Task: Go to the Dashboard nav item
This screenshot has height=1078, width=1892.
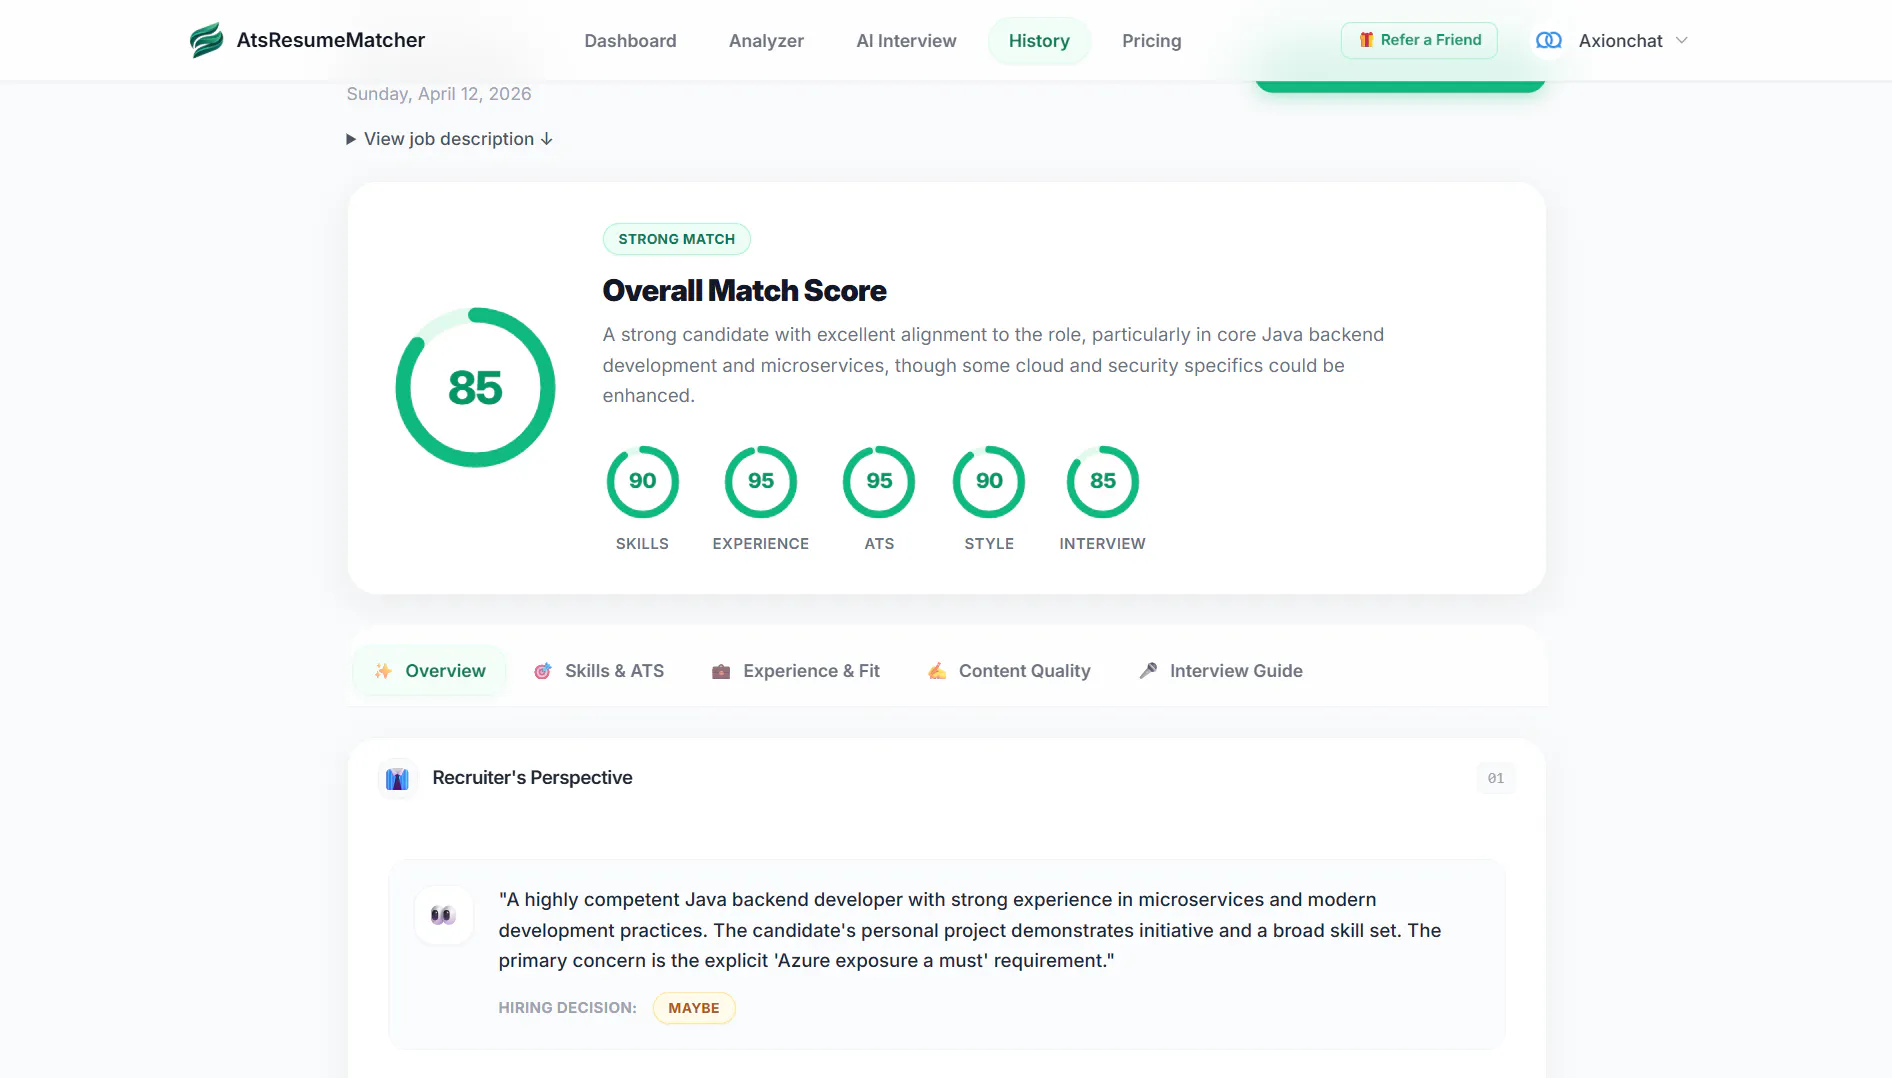Action: click(630, 41)
